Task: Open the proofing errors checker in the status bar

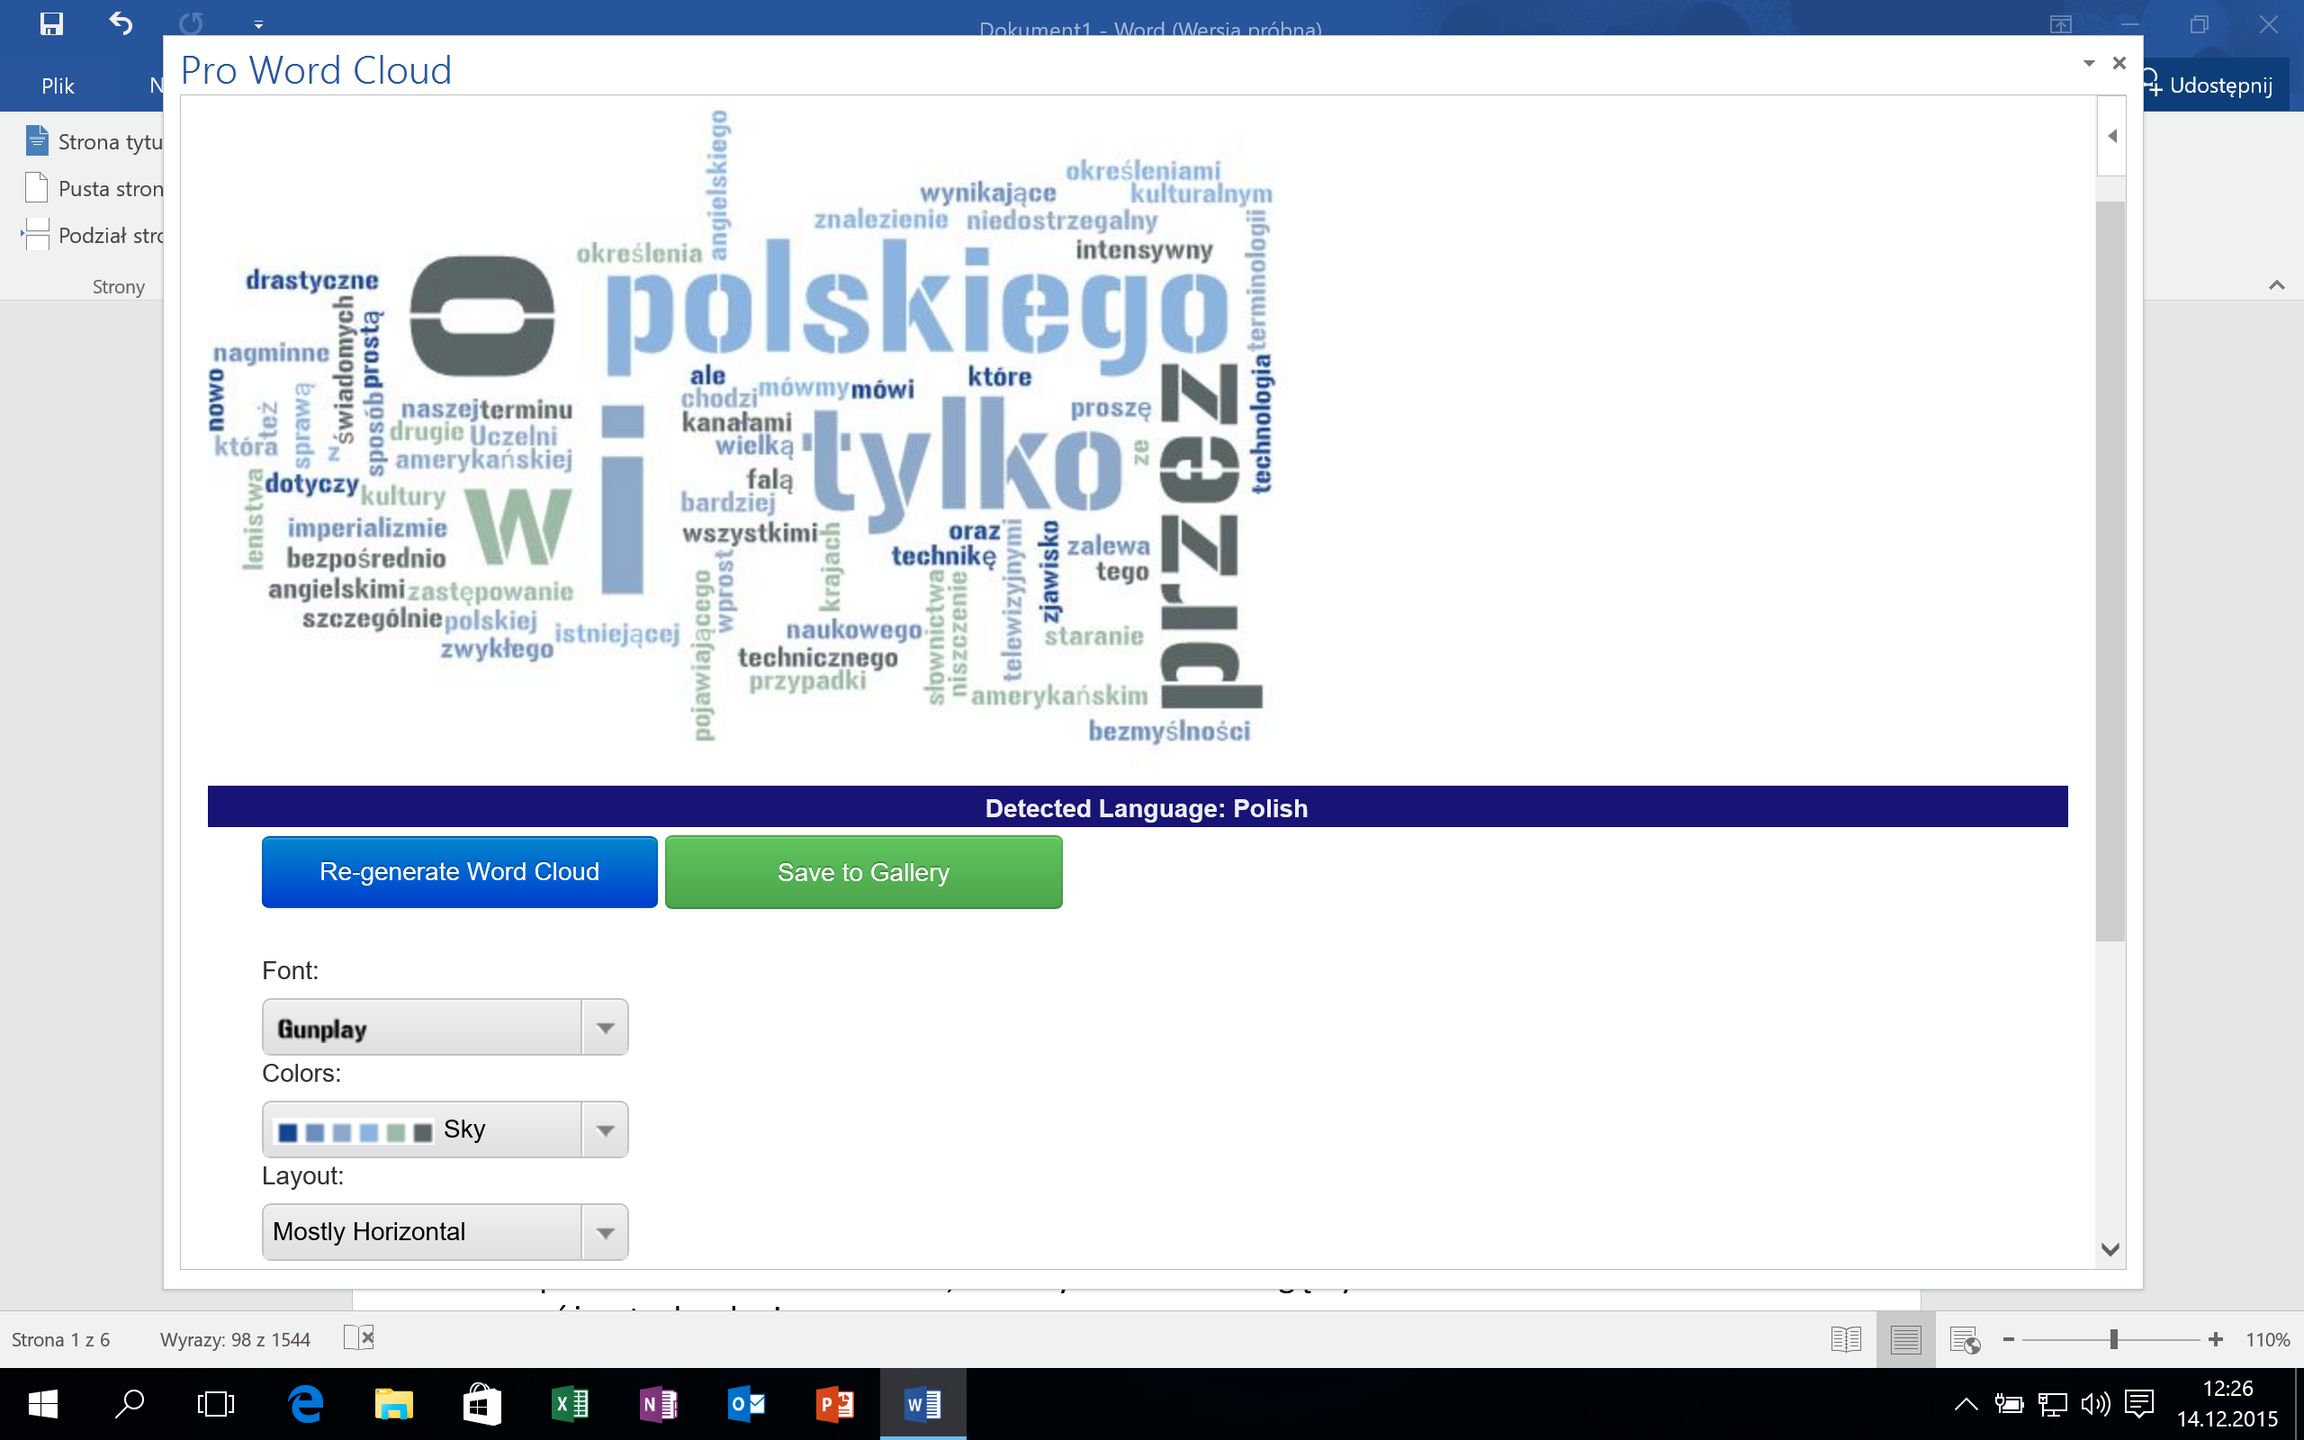Action: pos(357,1339)
